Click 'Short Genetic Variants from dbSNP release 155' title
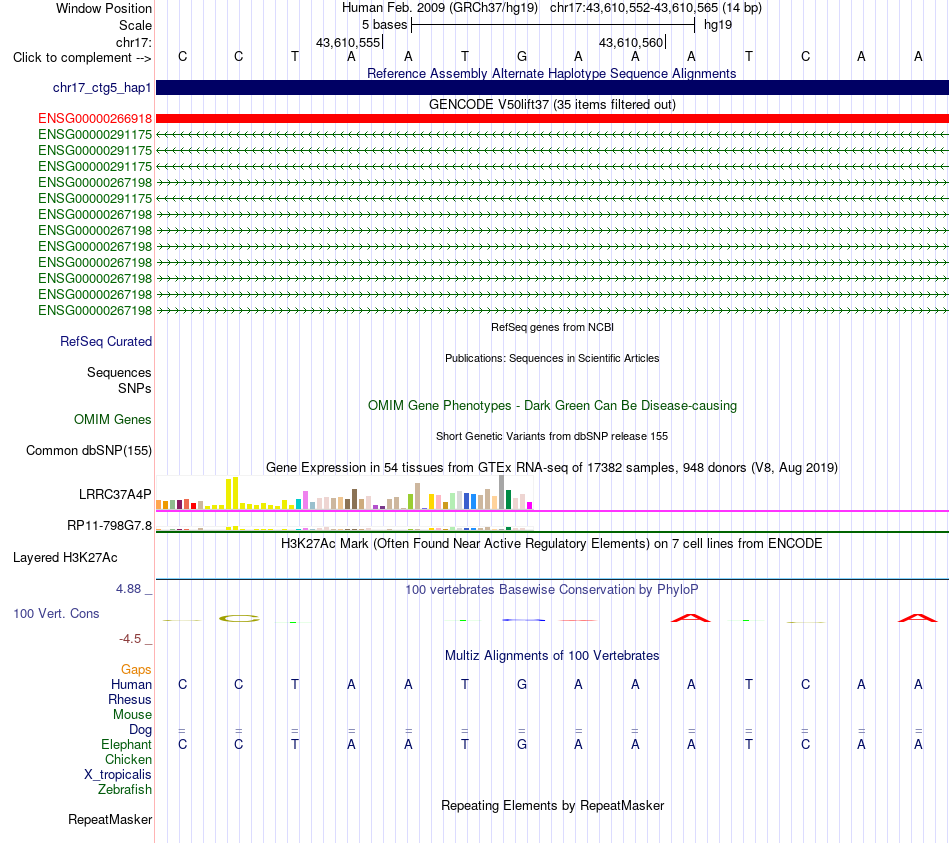 click(552, 436)
